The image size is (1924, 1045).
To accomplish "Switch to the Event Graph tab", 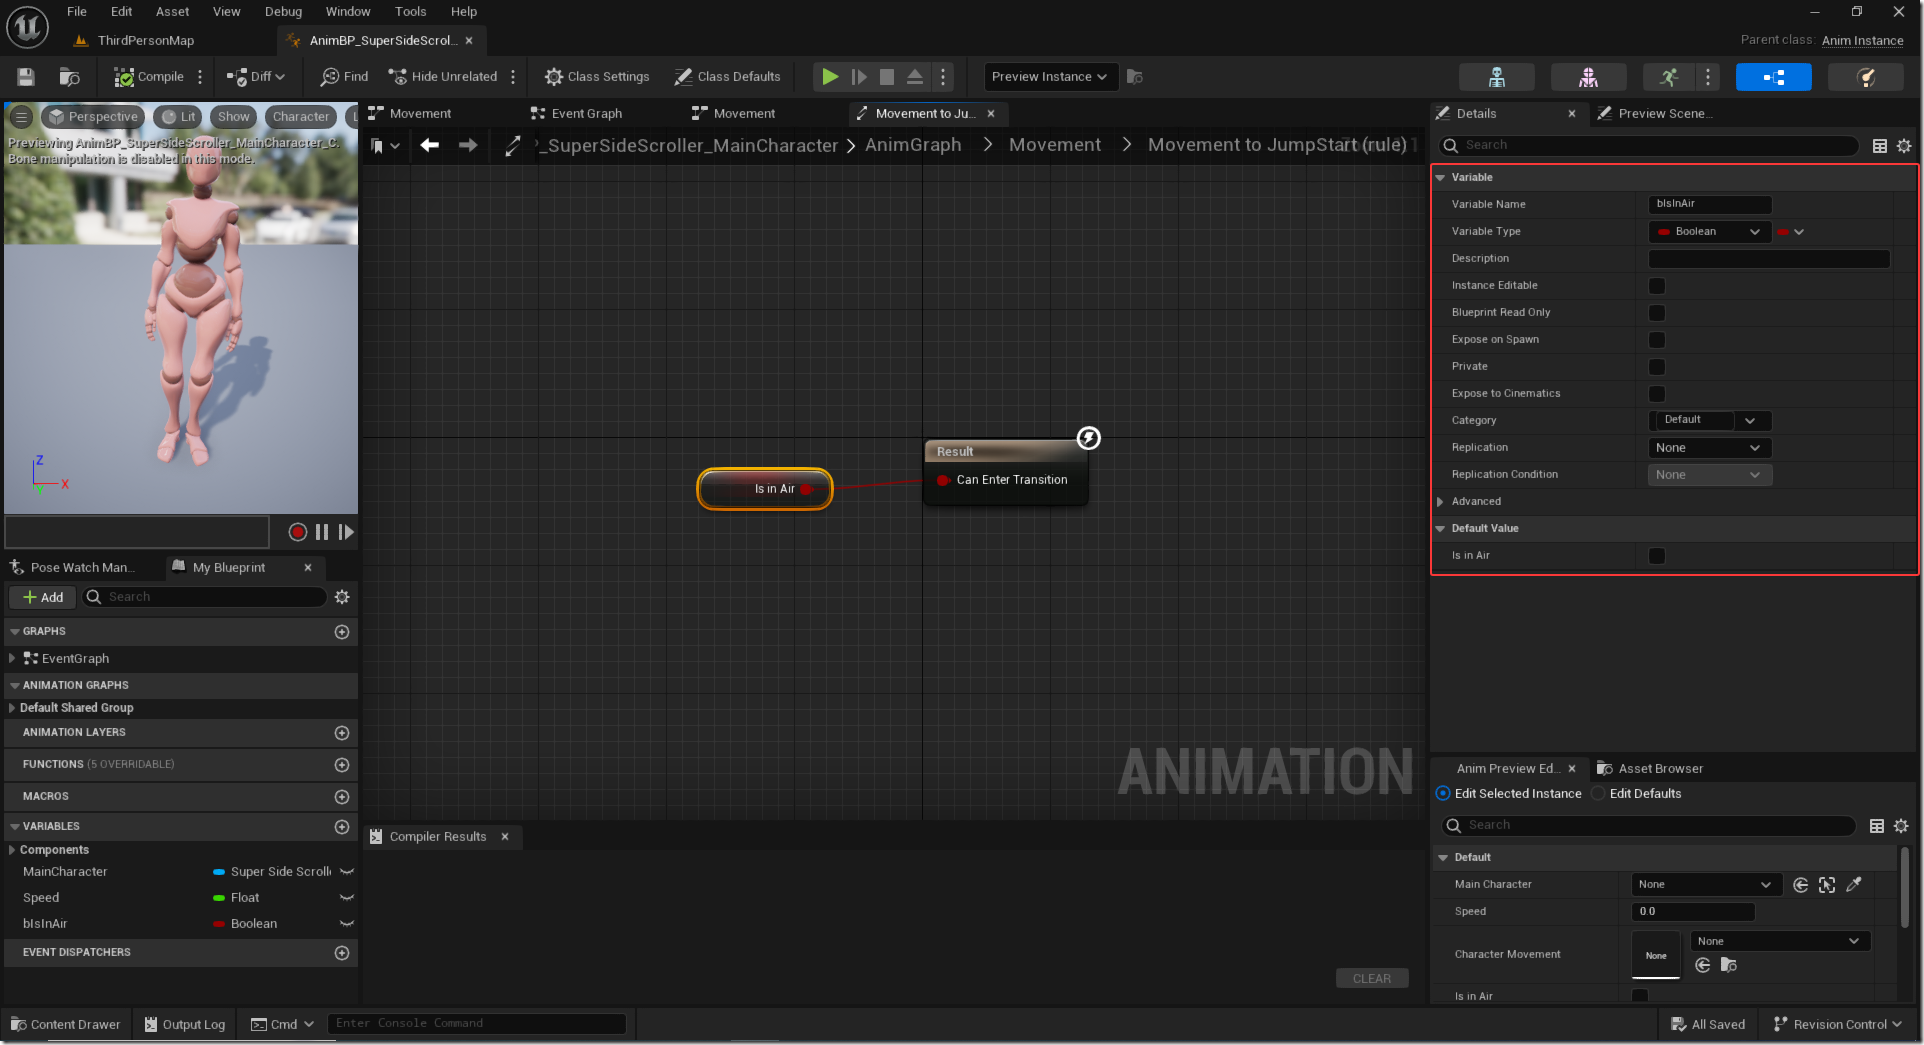I will pos(586,114).
